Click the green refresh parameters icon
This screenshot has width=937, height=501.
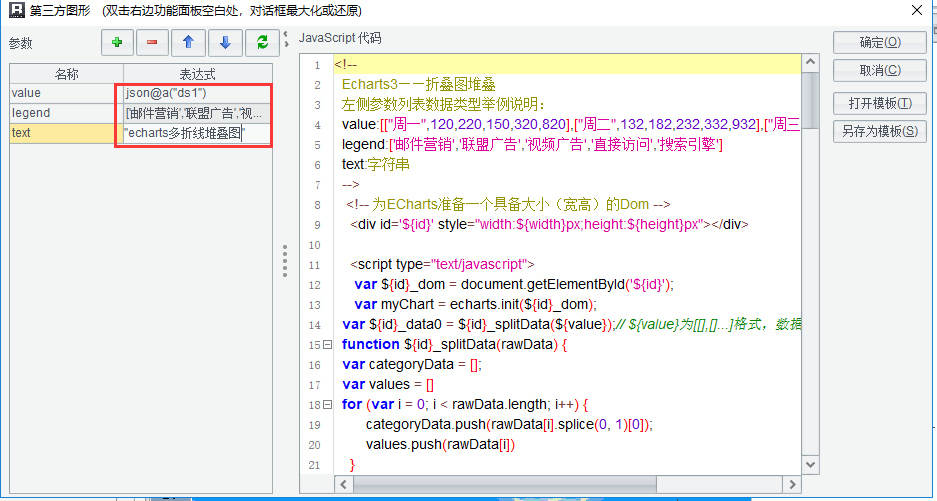coord(261,42)
